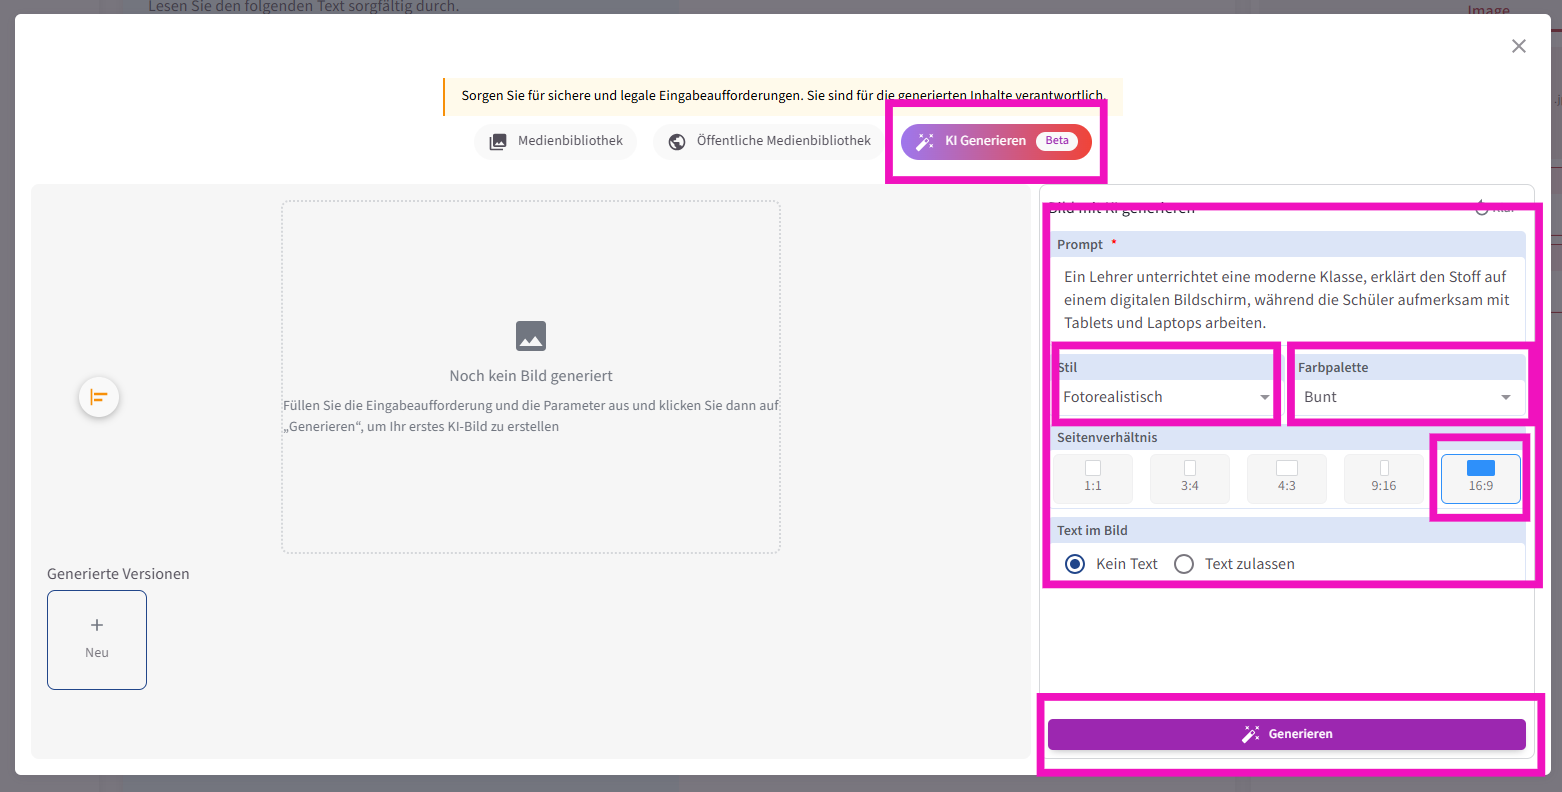Screen dimensions: 1562x792
Task: Open the Stil dropdown showing Fotorealistisch
Action: pyautogui.click(x=1165, y=397)
